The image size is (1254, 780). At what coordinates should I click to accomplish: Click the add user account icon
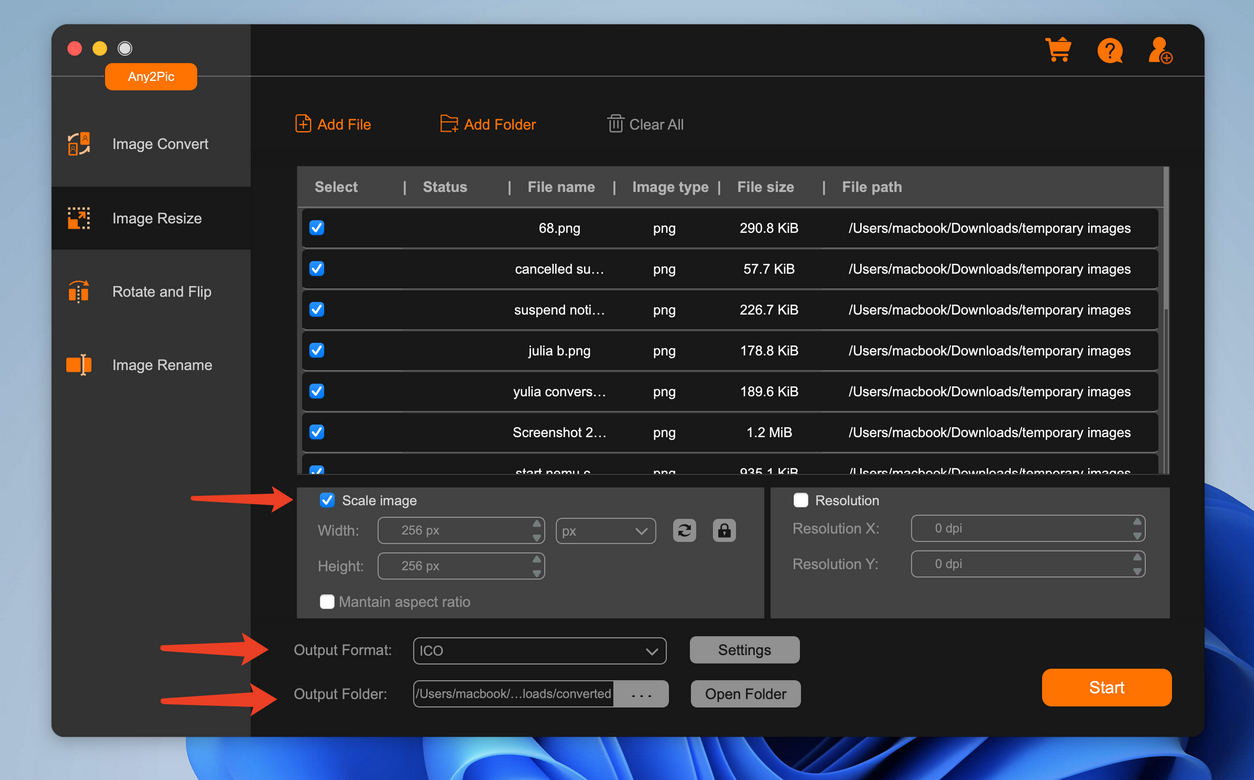tap(1160, 50)
